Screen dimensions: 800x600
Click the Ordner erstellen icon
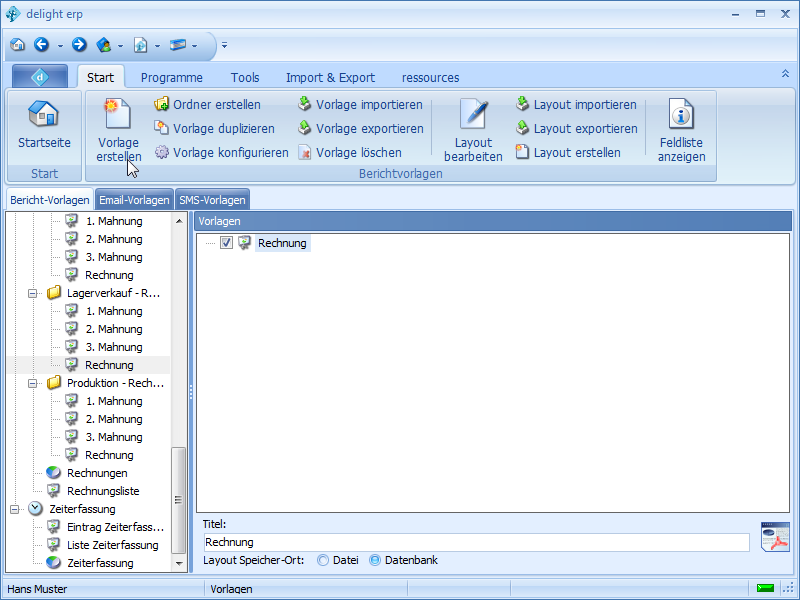[162, 105]
